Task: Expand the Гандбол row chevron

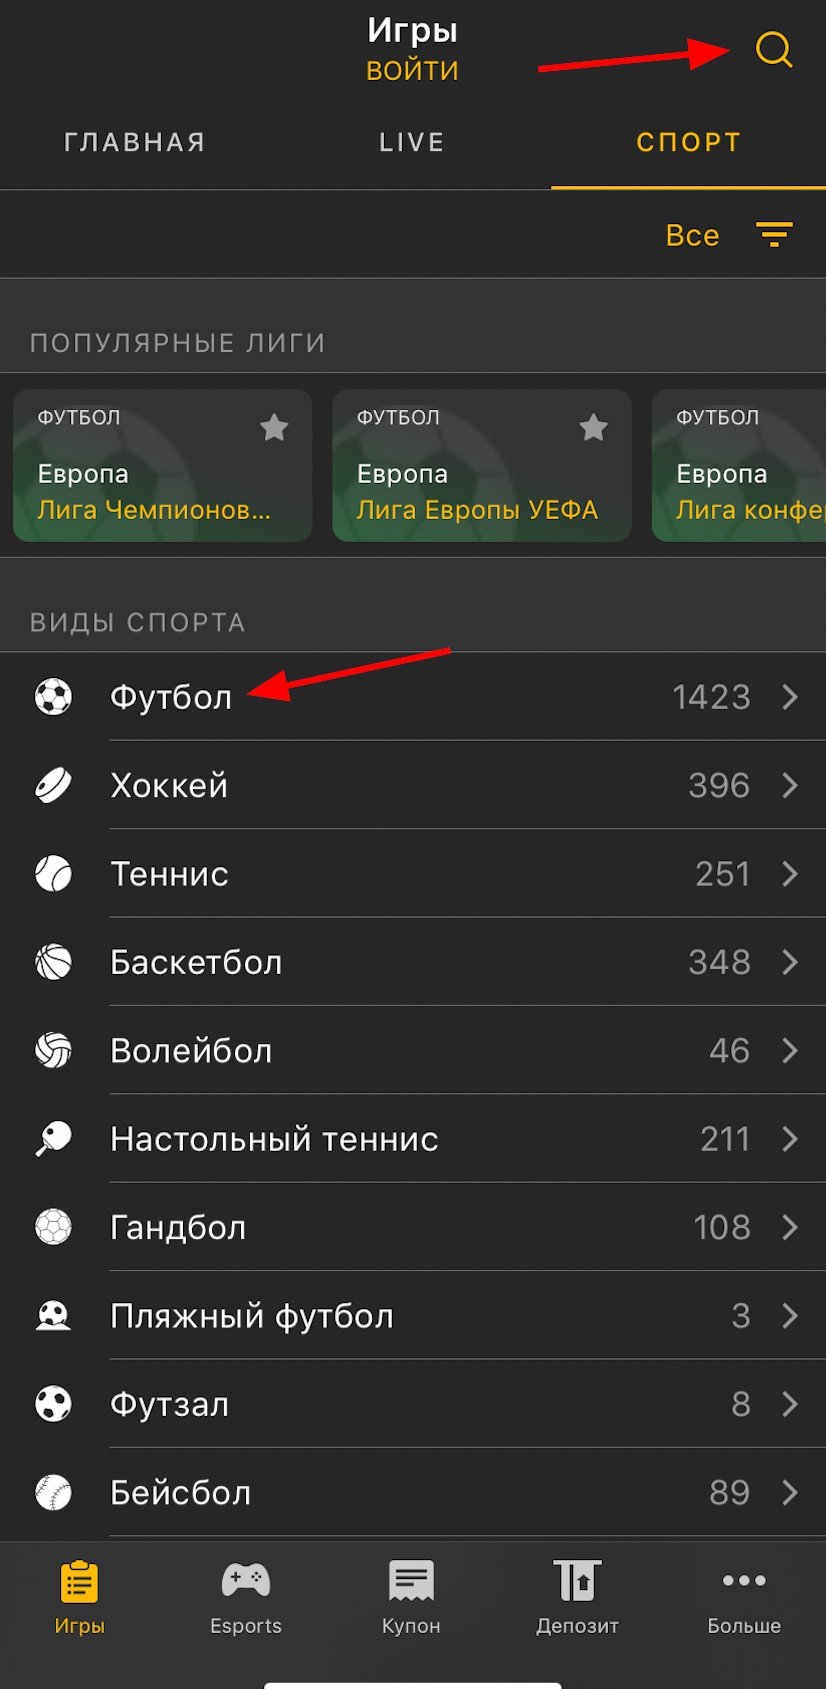Action: [790, 1227]
